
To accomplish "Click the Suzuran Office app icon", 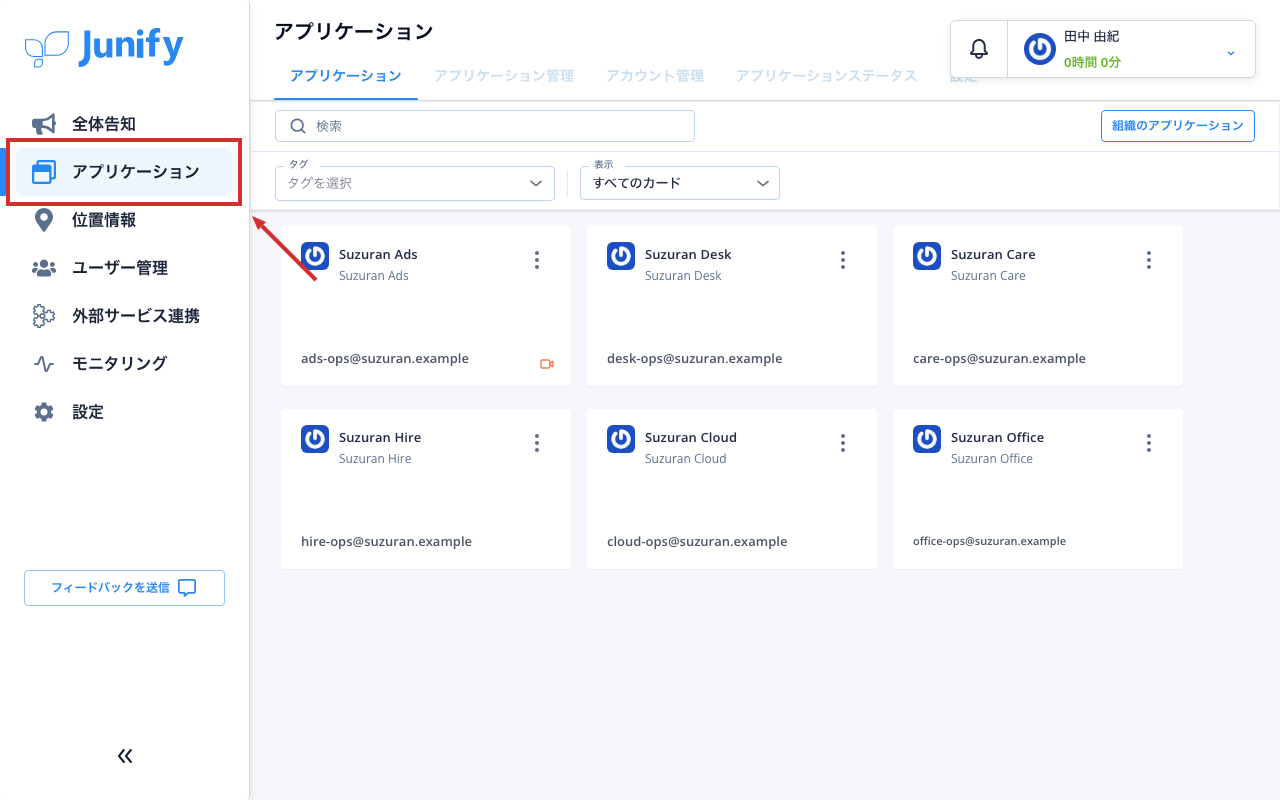I will point(927,439).
